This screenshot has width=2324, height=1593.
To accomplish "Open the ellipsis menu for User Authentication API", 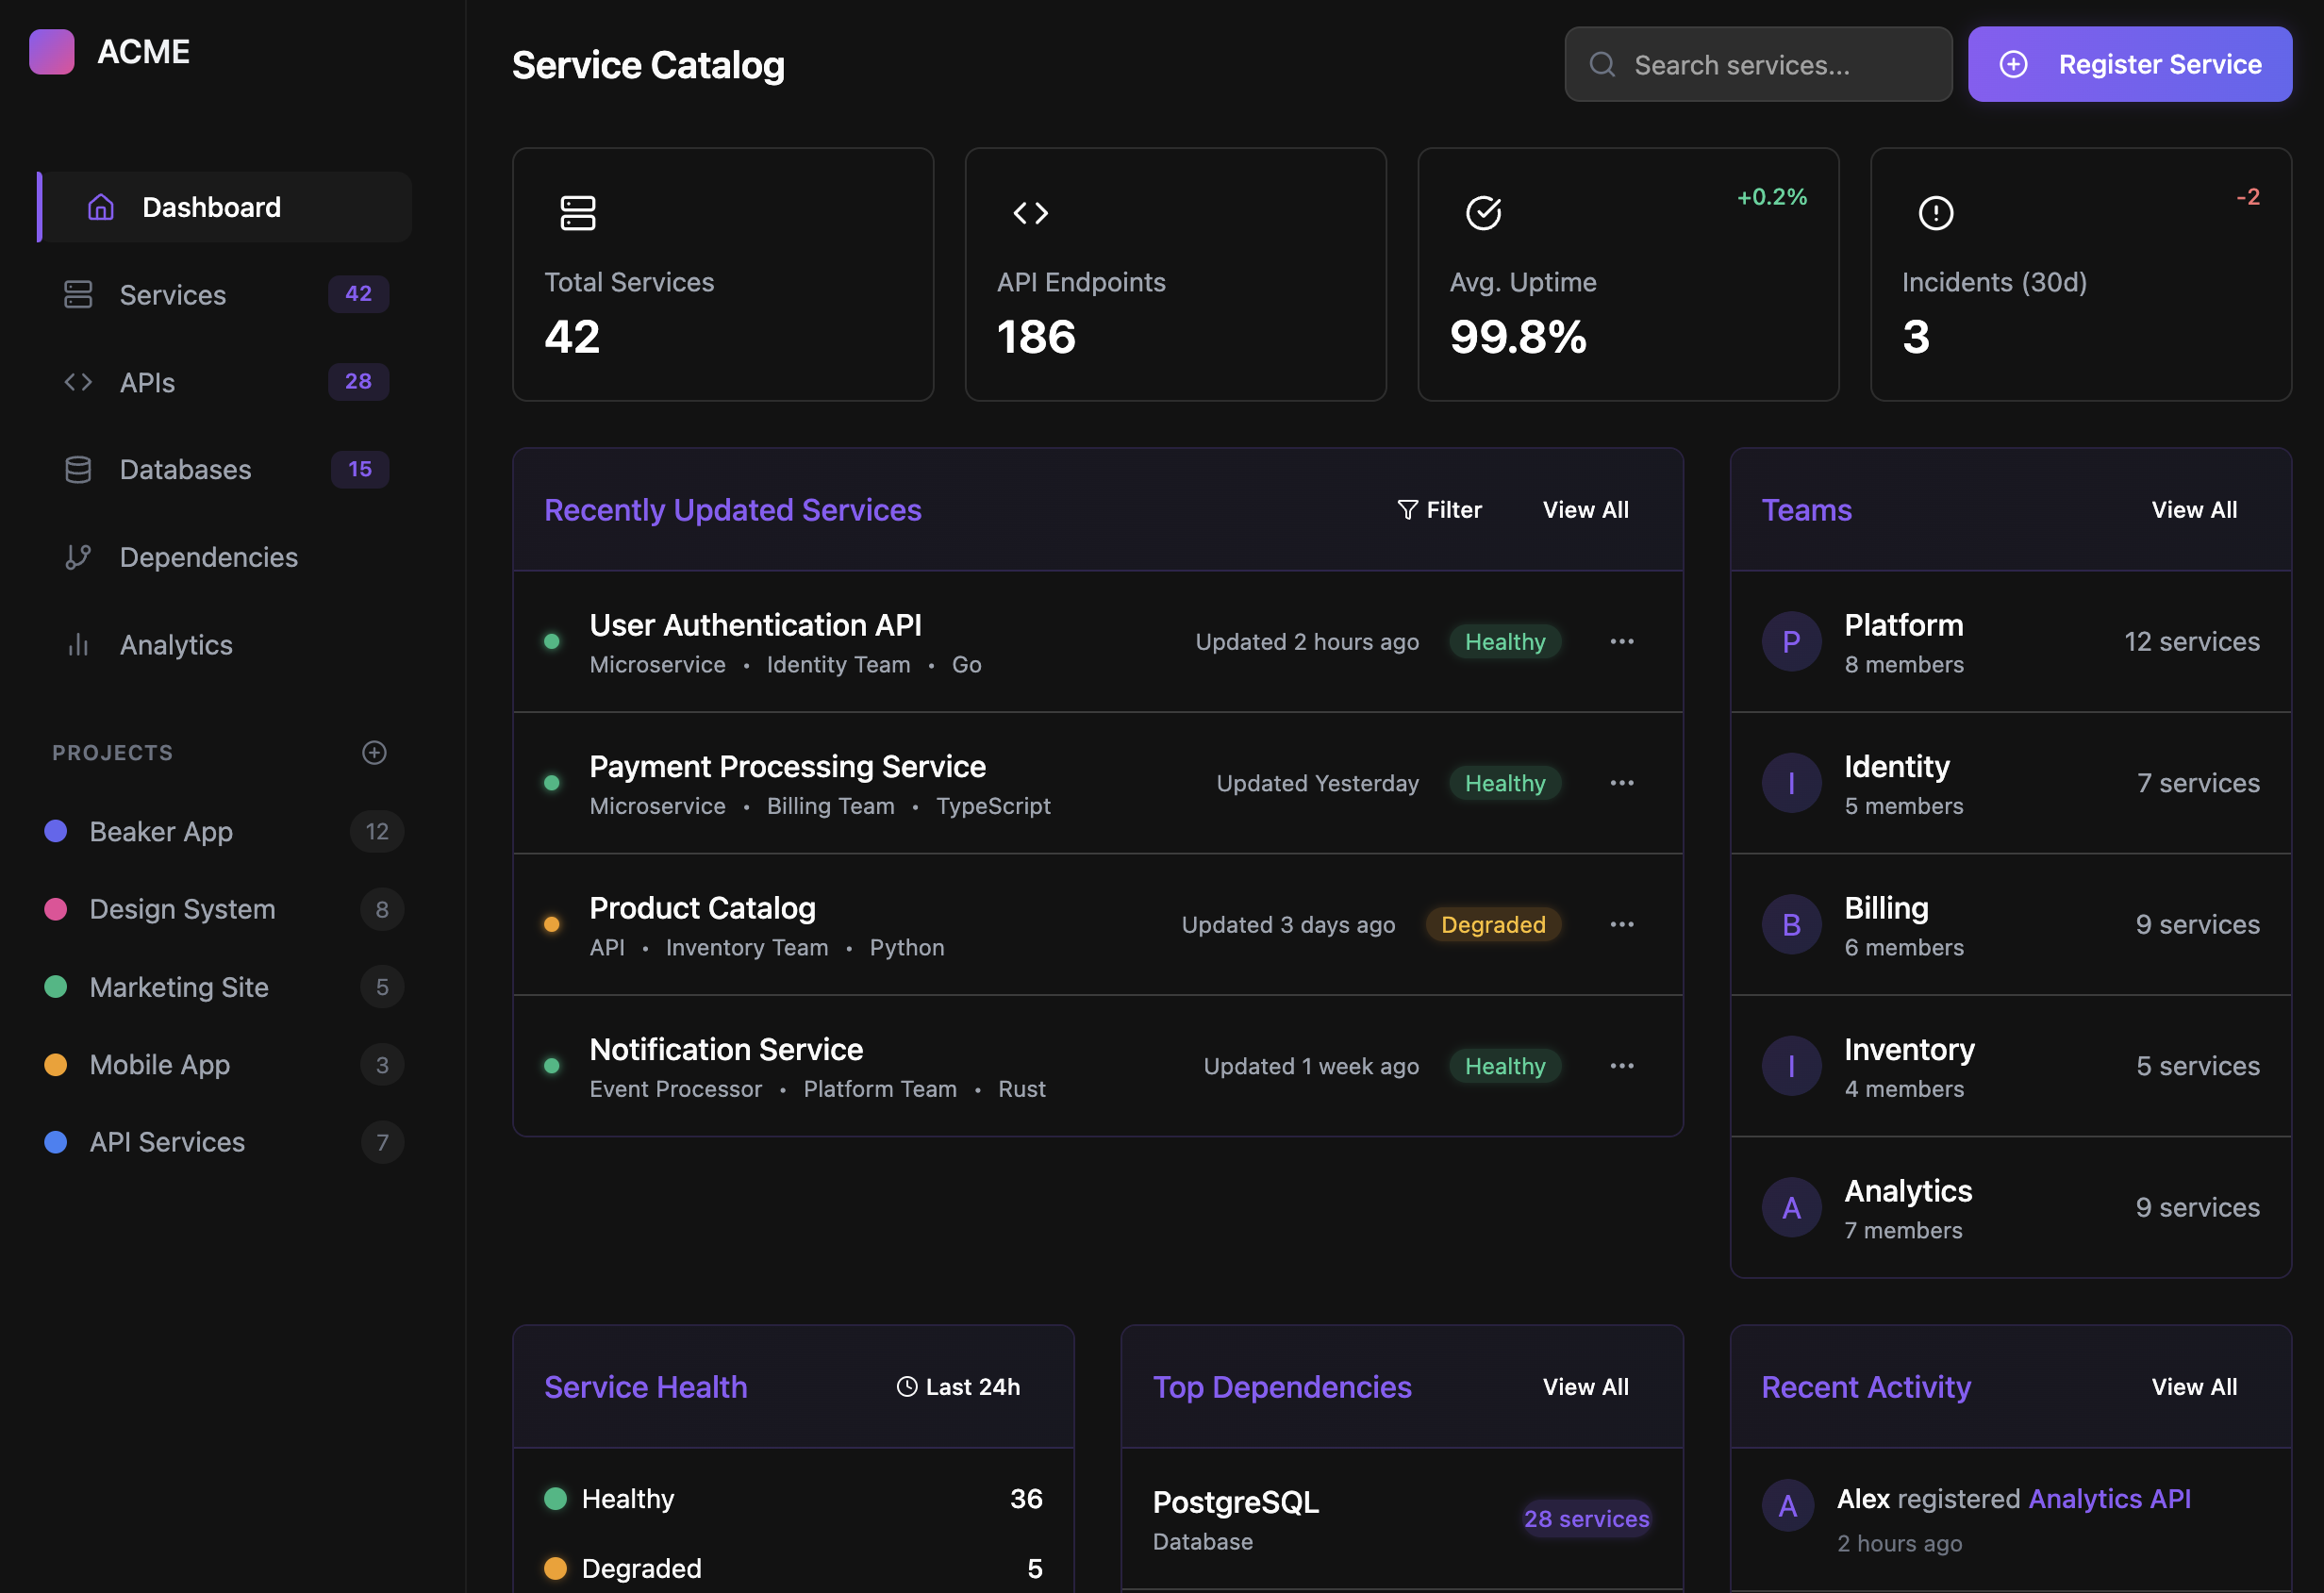I will [1622, 641].
